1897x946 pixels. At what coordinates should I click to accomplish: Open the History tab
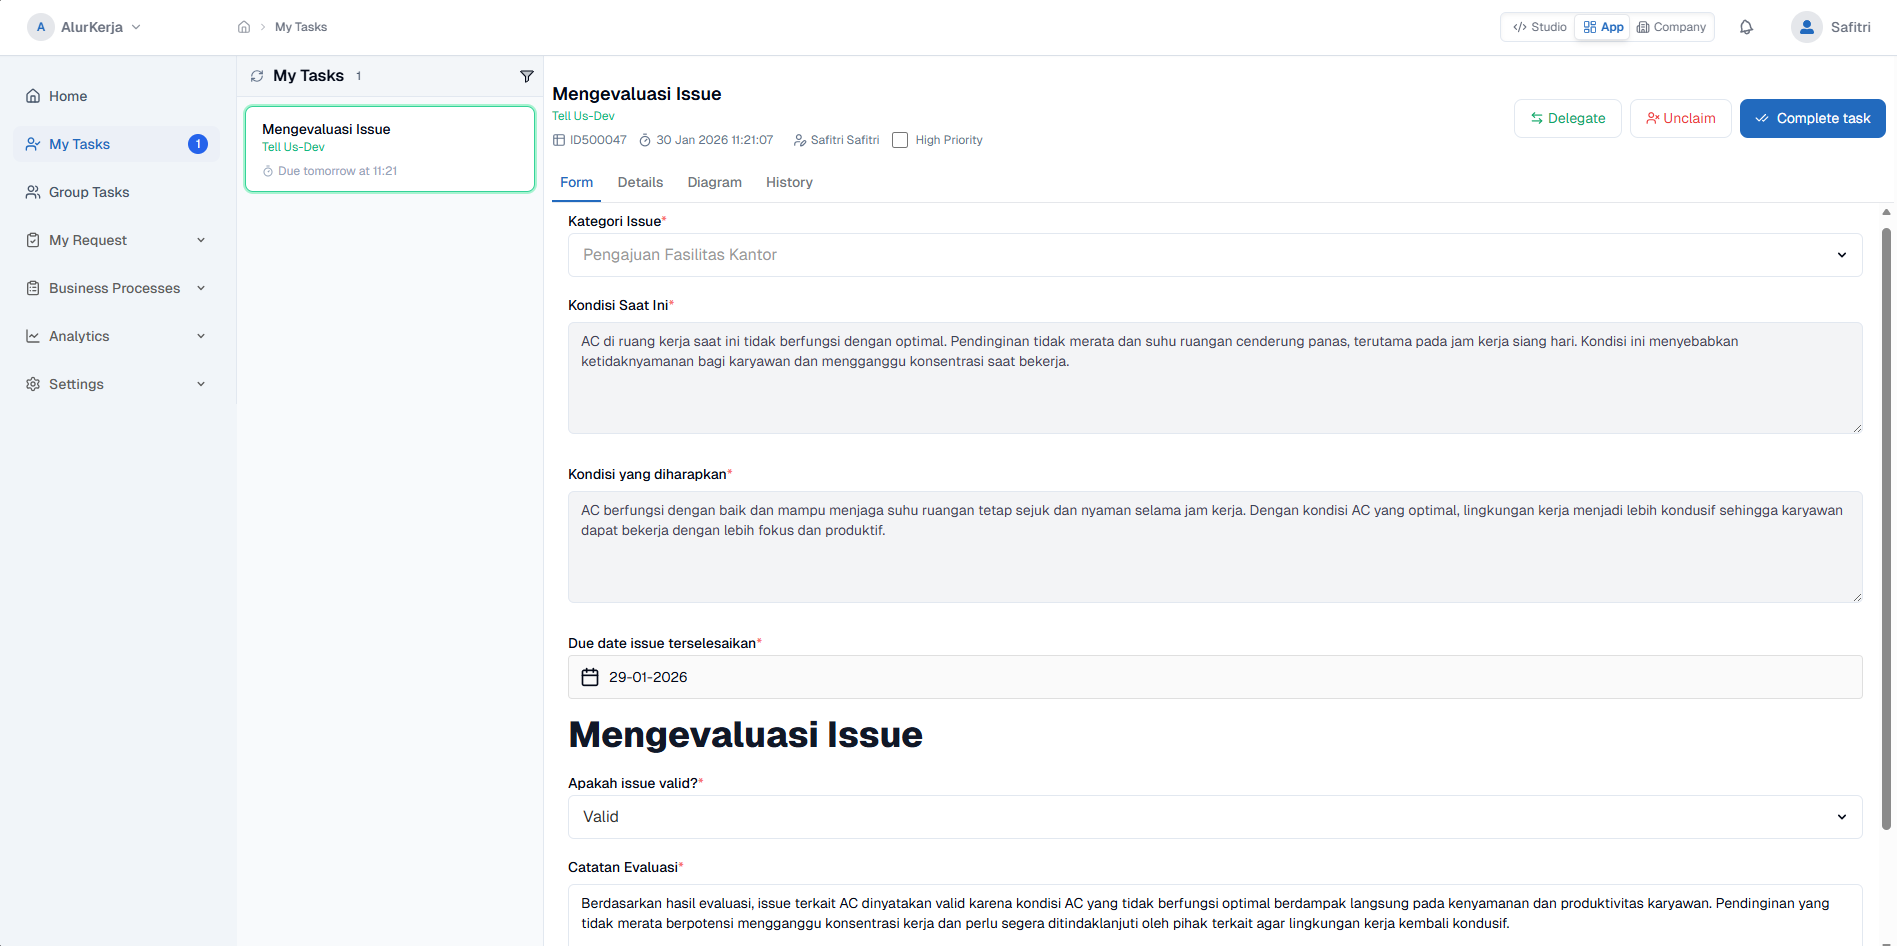pos(789,182)
